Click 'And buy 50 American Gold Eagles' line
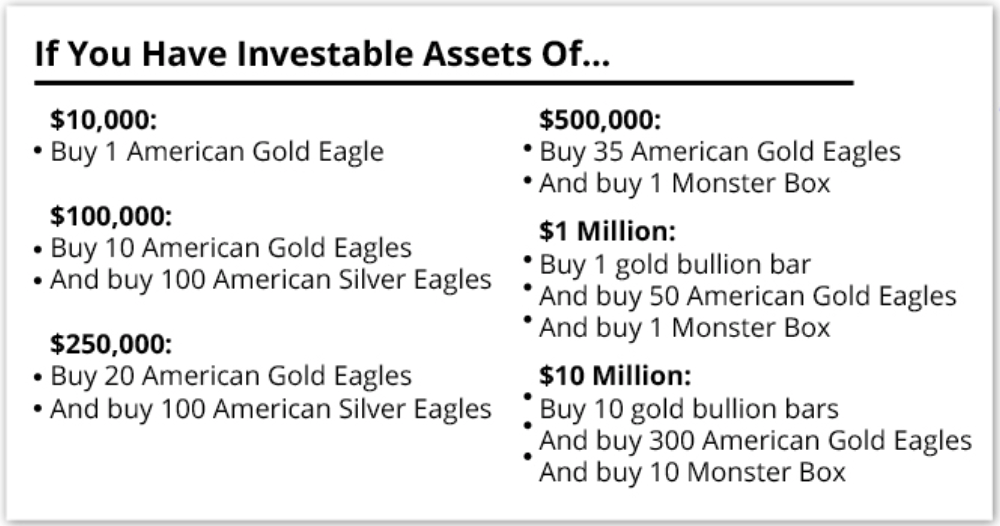Screen dimensions: 1000x526 pos(748,296)
